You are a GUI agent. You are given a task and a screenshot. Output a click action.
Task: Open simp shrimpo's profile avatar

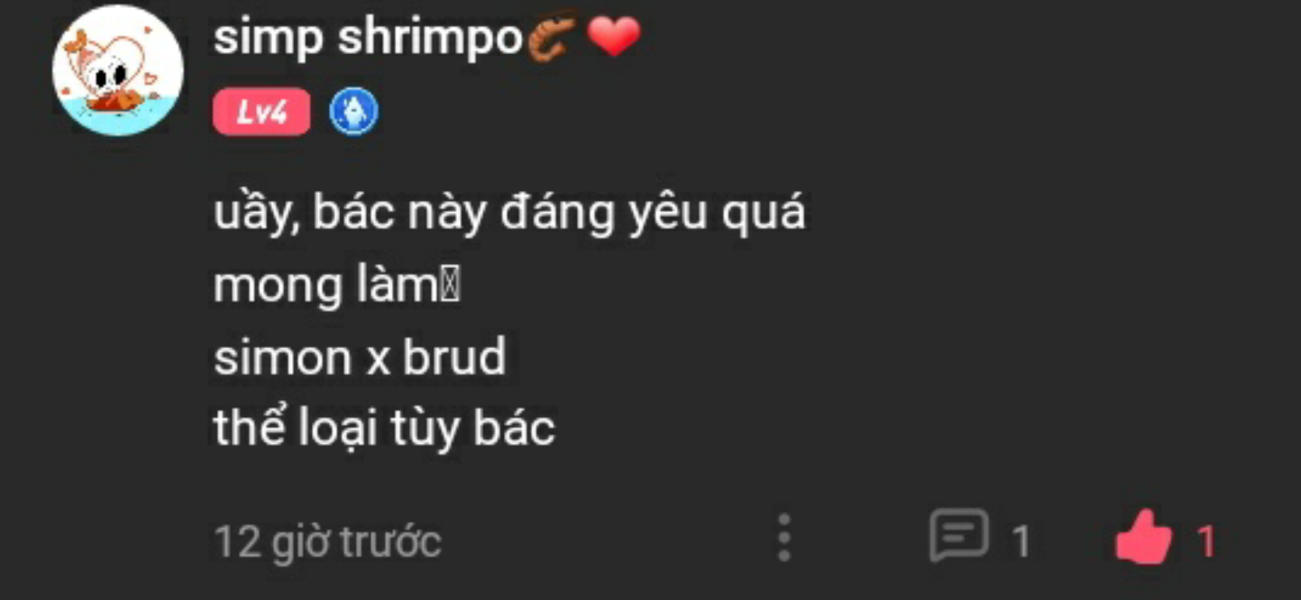pos(117,71)
